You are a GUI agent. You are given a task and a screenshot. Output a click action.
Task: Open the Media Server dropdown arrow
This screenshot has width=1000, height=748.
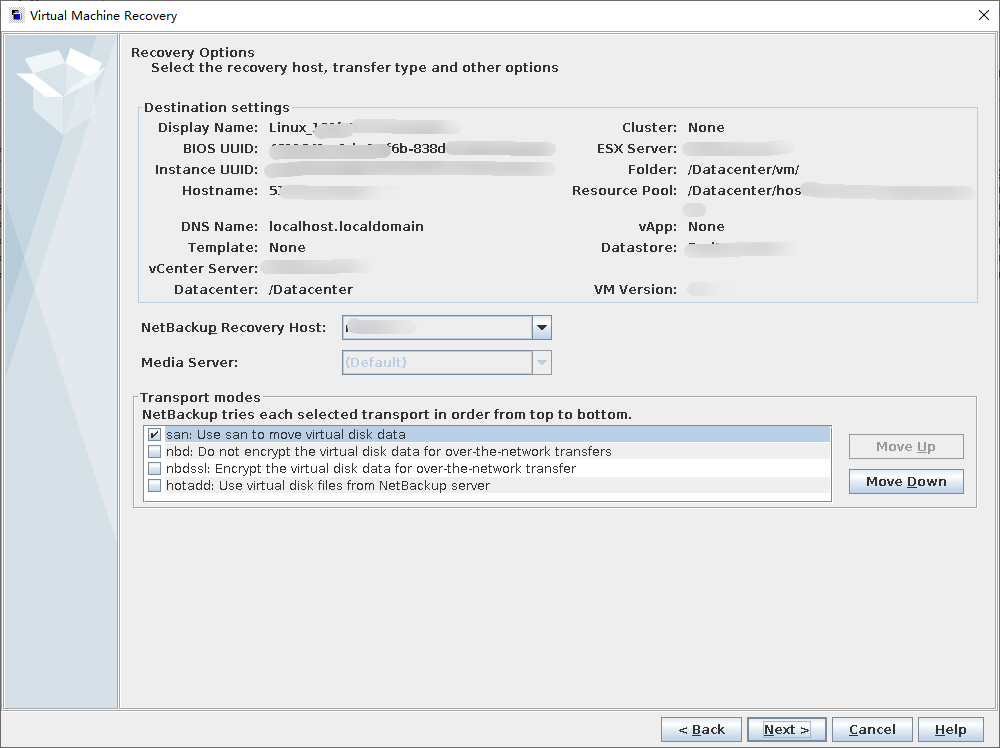coord(541,363)
